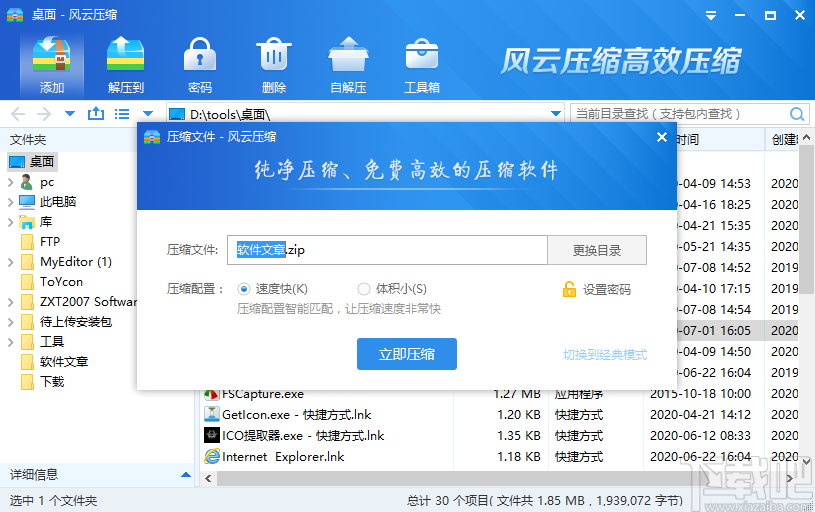Click the 立即压缩 button

click(406, 354)
